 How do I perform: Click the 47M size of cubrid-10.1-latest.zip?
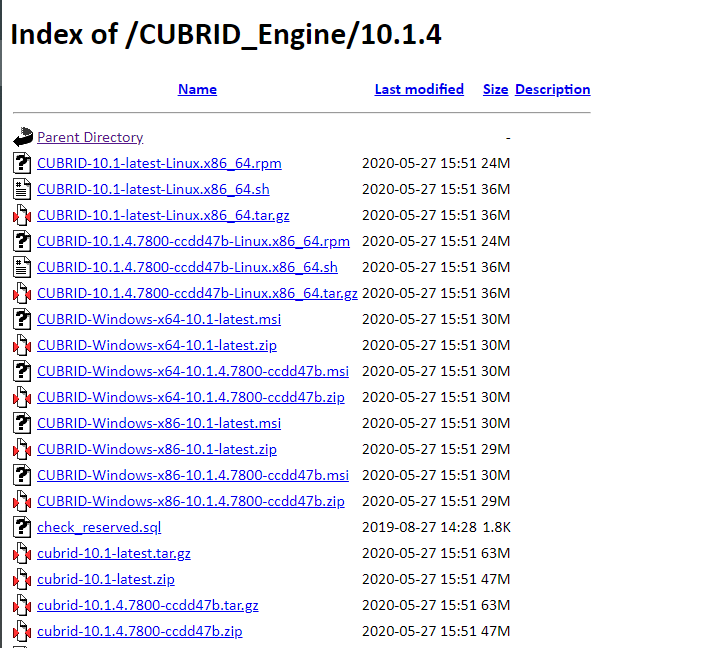click(496, 580)
